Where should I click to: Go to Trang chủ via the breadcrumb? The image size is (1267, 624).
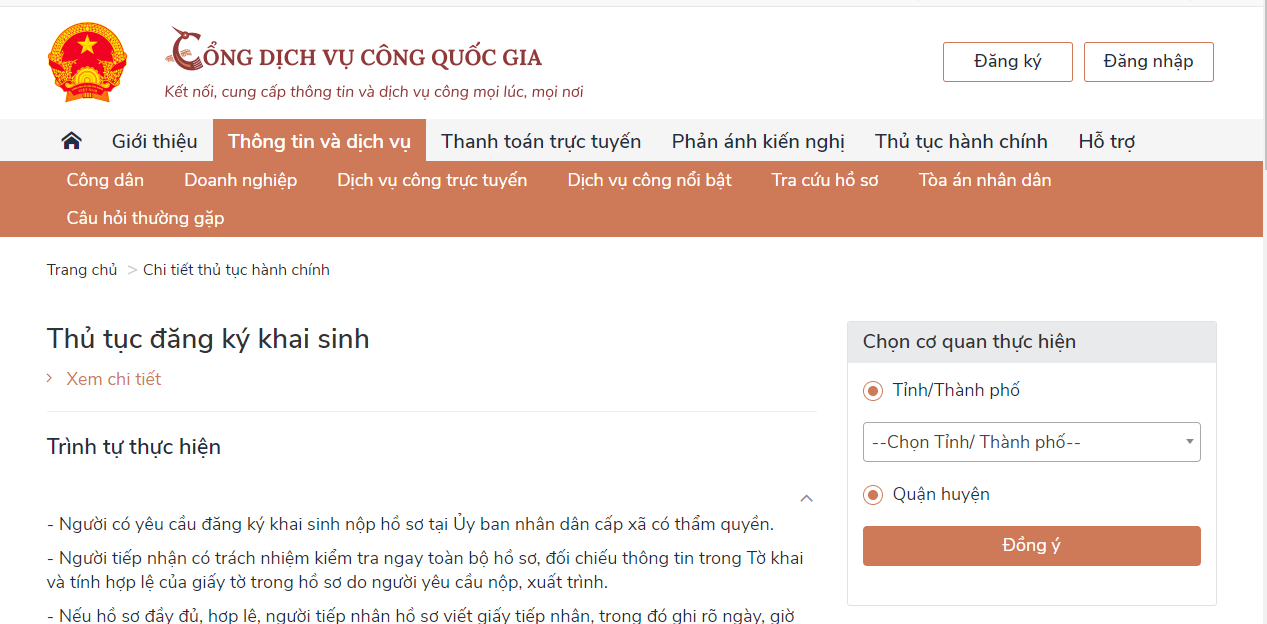pos(82,269)
